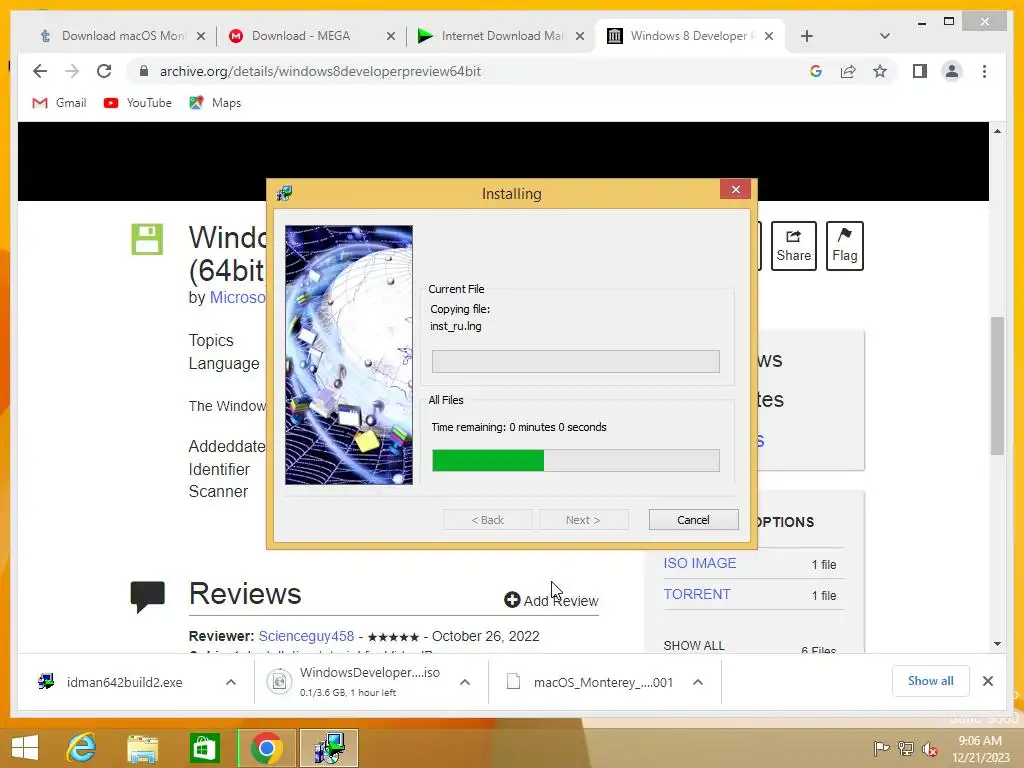Open Maps bookmark

pyautogui.click(x=215, y=103)
